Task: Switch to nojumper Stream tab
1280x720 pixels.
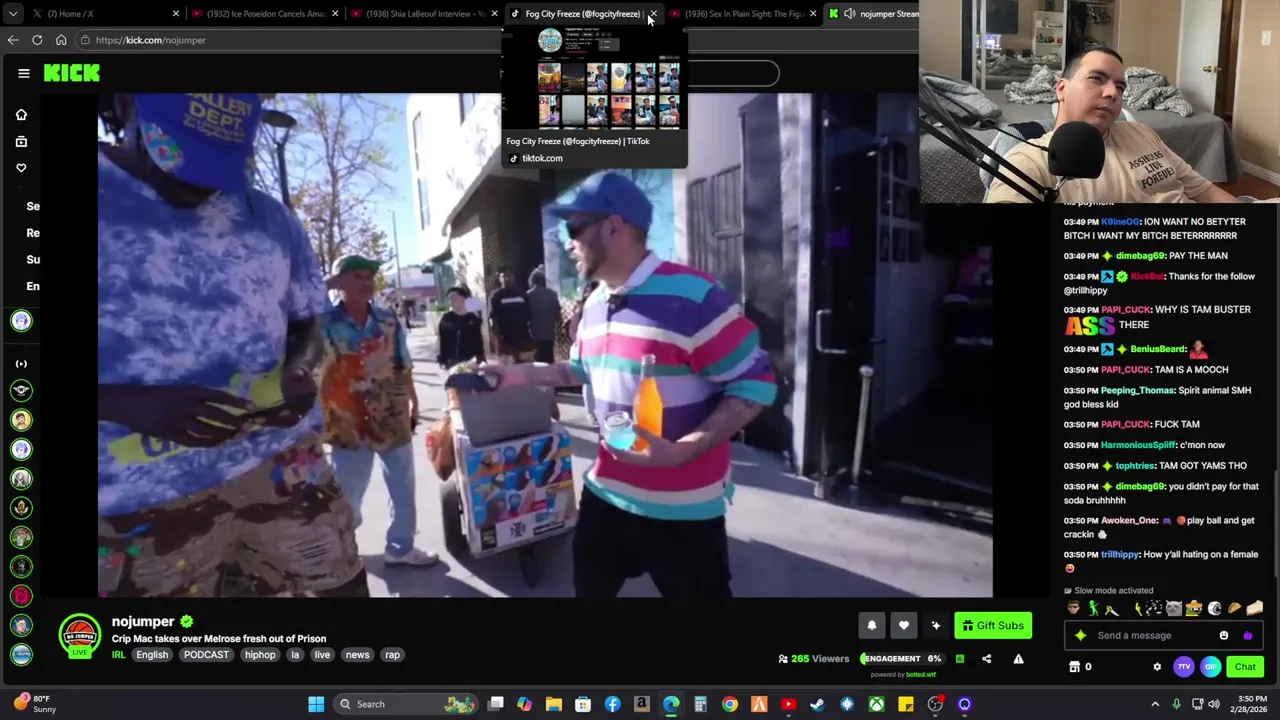Action: pyautogui.click(x=872, y=14)
